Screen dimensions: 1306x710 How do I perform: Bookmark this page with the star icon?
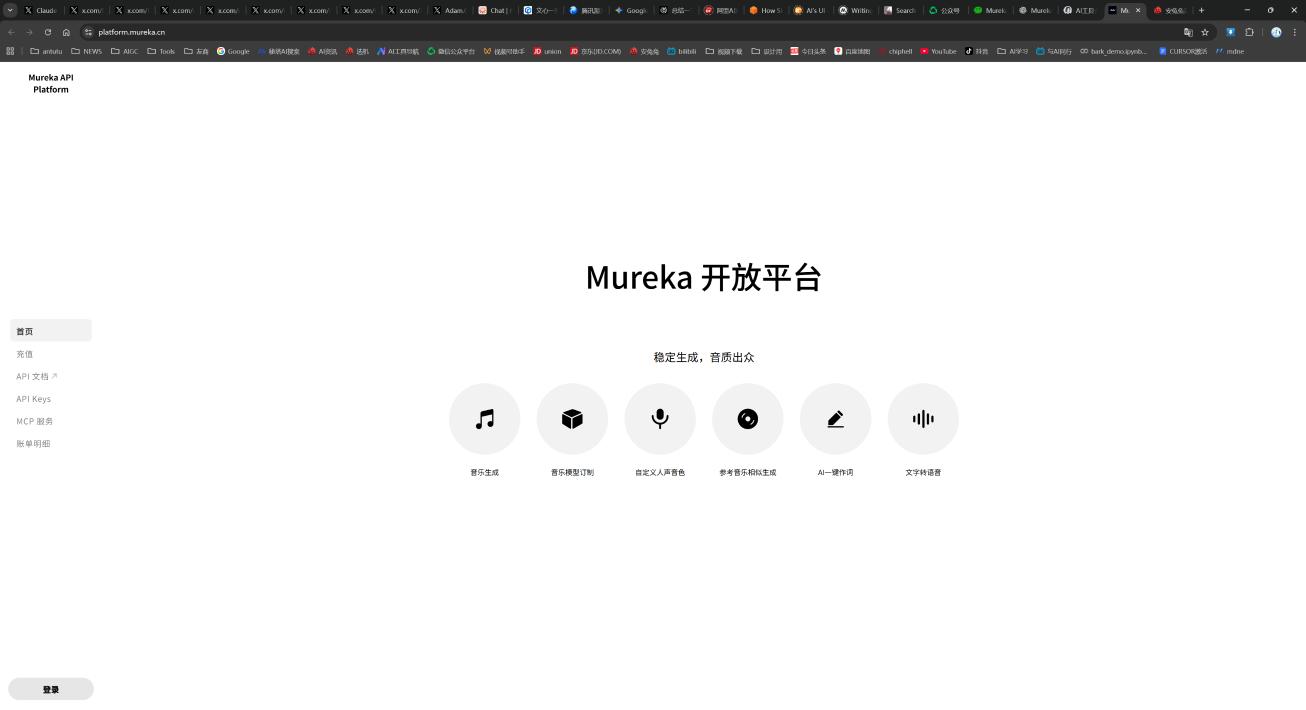1205,32
